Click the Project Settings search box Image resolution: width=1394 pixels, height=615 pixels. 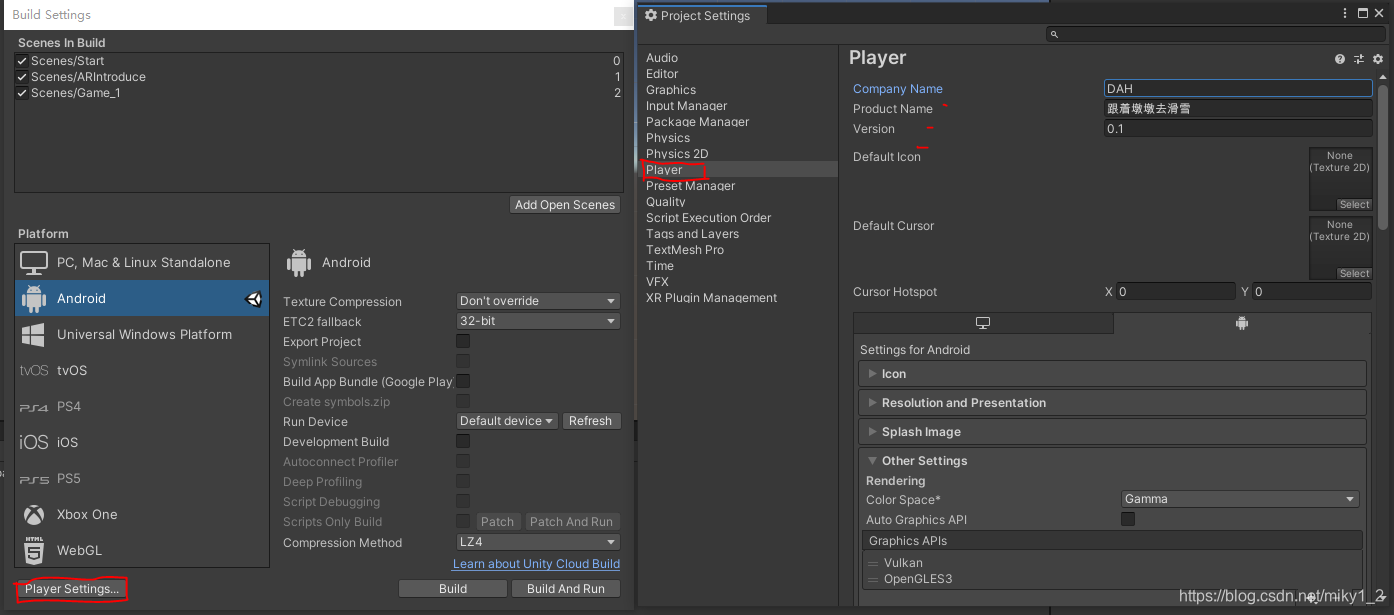(x=1215, y=34)
